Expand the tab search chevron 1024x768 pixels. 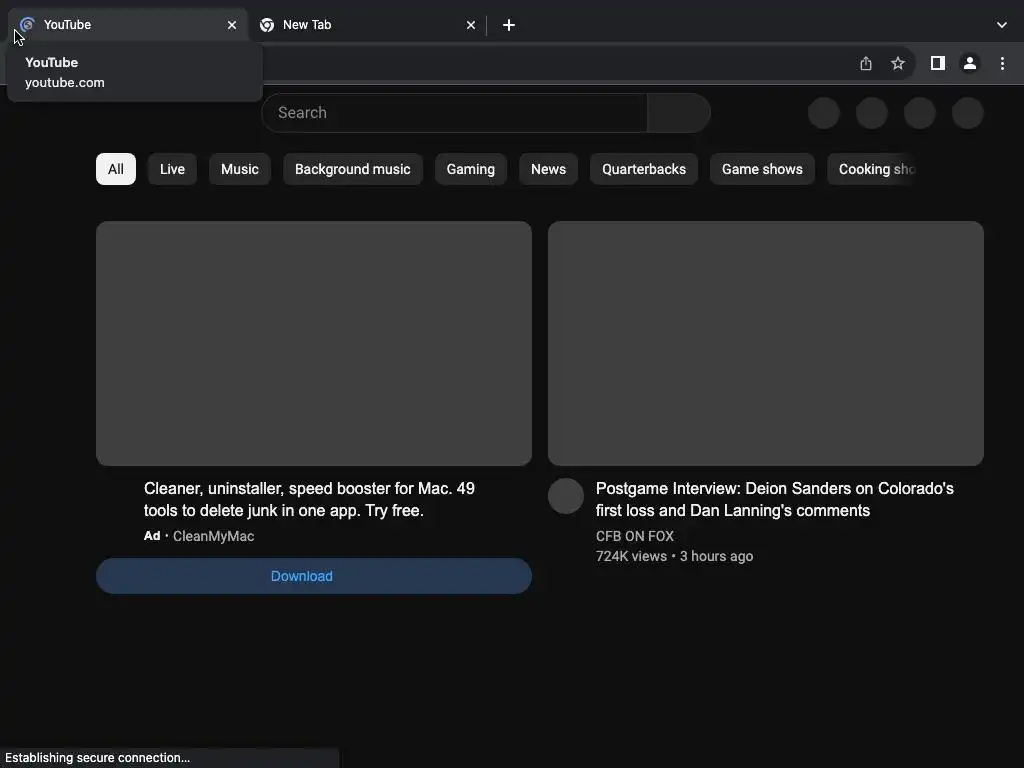point(1002,25)
